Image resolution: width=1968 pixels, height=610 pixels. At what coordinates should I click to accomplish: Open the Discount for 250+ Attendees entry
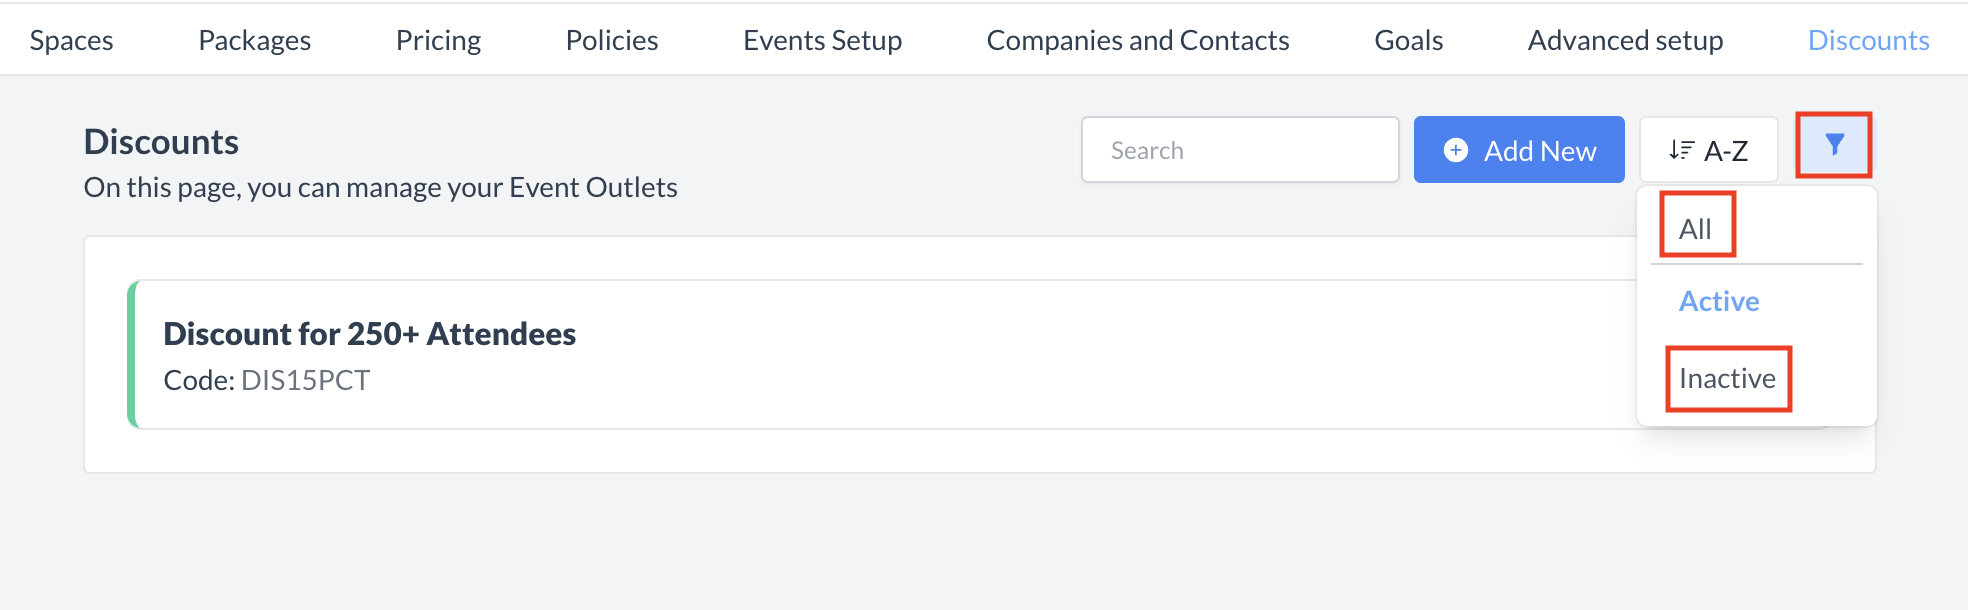tap(370, 334)
